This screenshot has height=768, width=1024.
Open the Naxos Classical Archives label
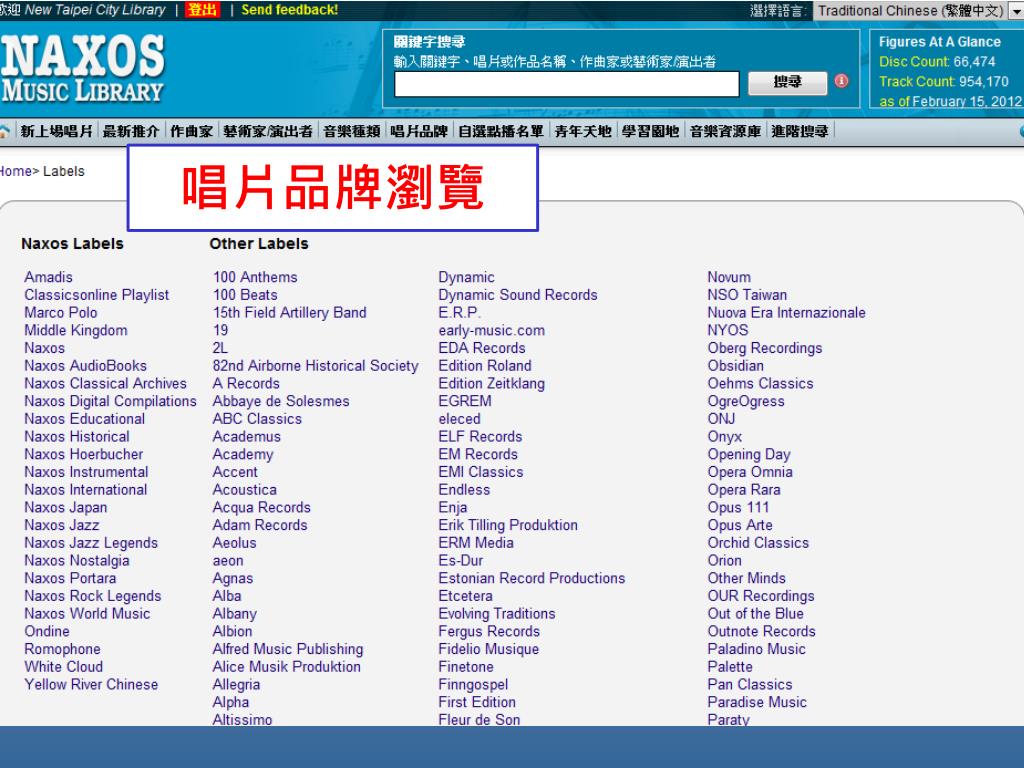pos(105,383)
